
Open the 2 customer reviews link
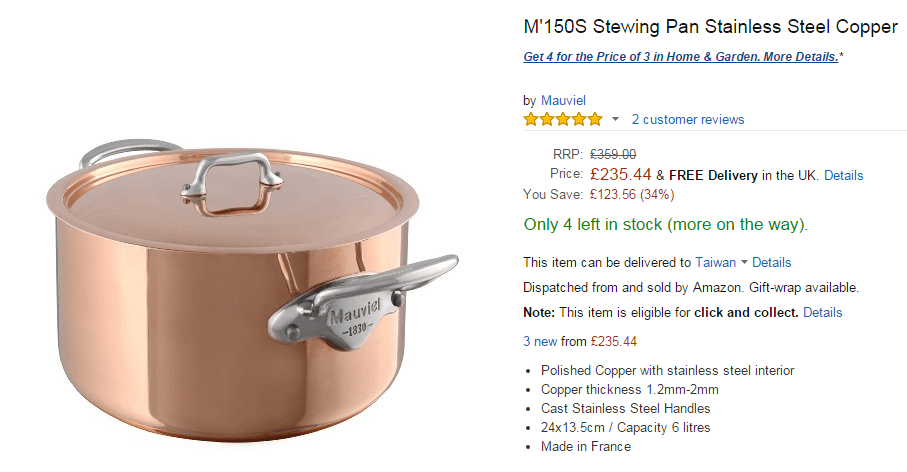point(688,120)
